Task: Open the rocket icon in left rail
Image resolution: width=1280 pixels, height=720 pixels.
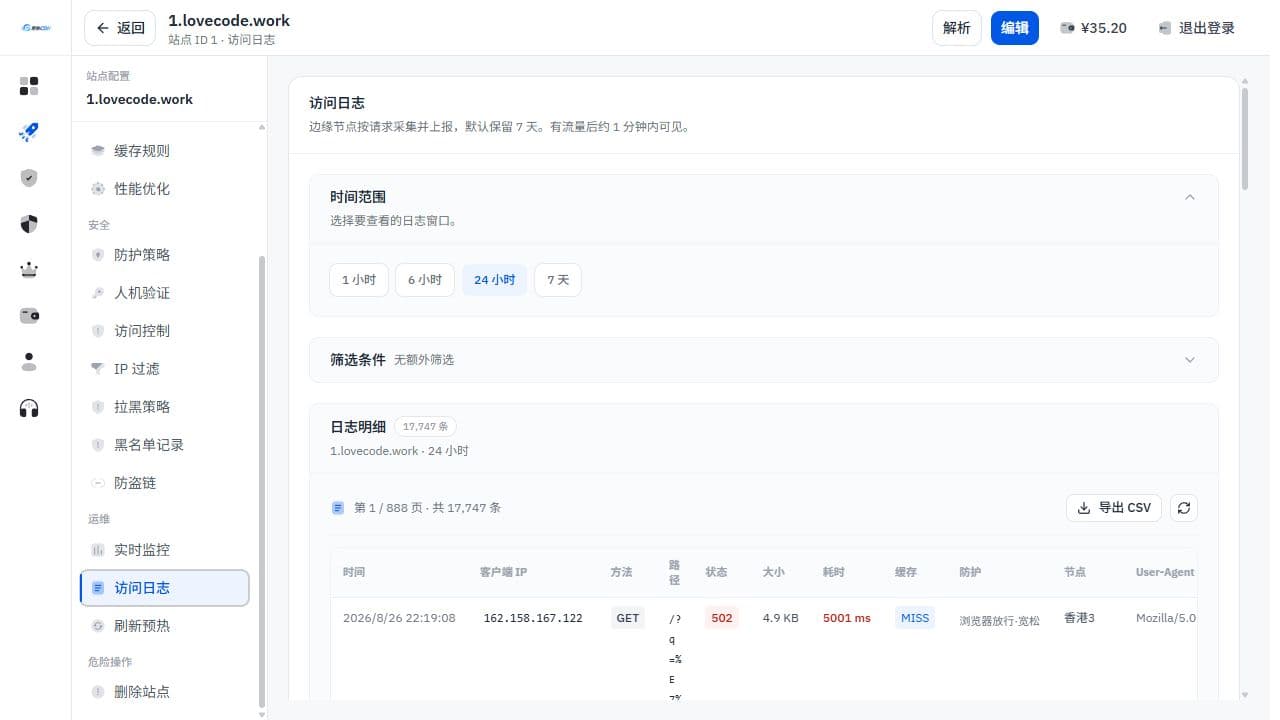Action: 29,132
